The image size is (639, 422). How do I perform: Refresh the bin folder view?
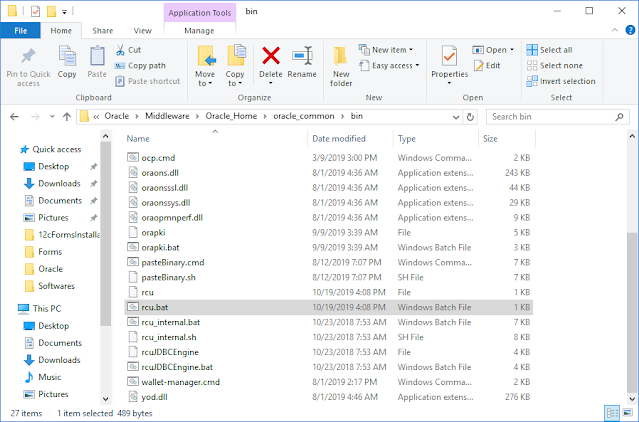click(x=470, y=117)
